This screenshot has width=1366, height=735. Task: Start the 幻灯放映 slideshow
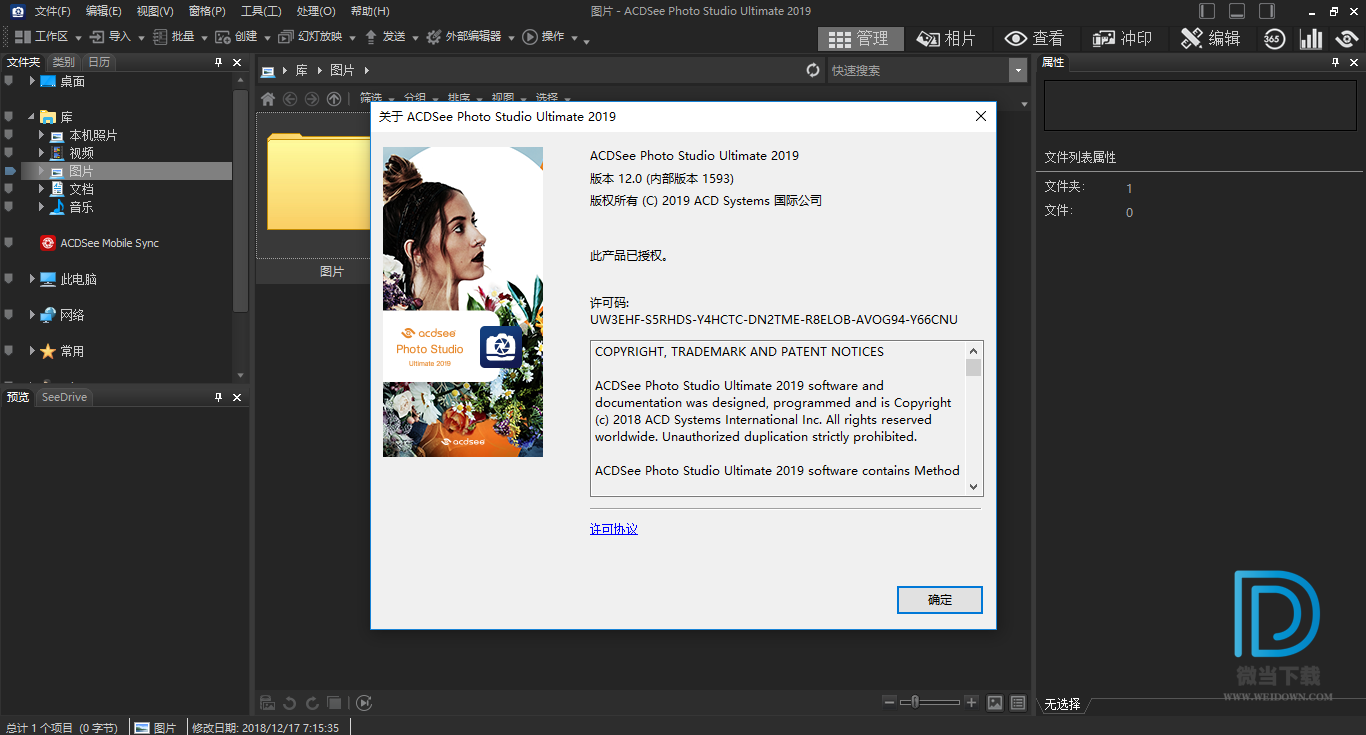tap(310, 37)
